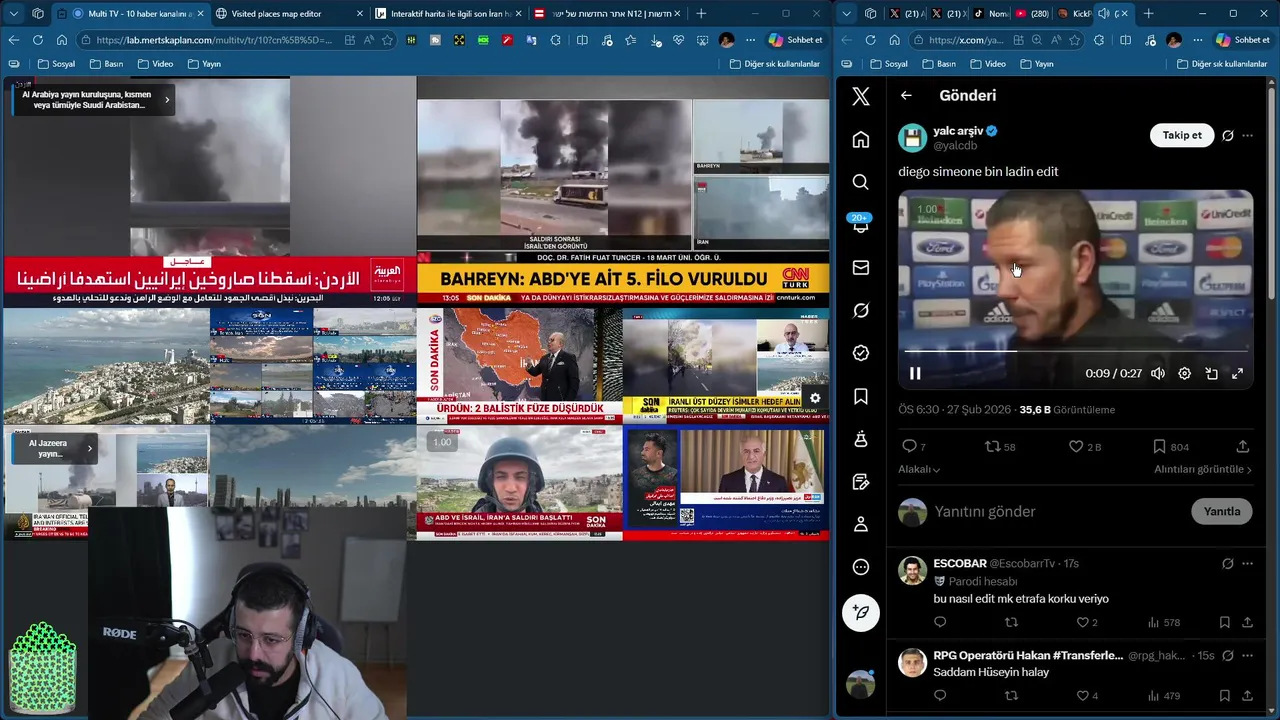Open tab actions dropdown in left window

tap(13, 14)
